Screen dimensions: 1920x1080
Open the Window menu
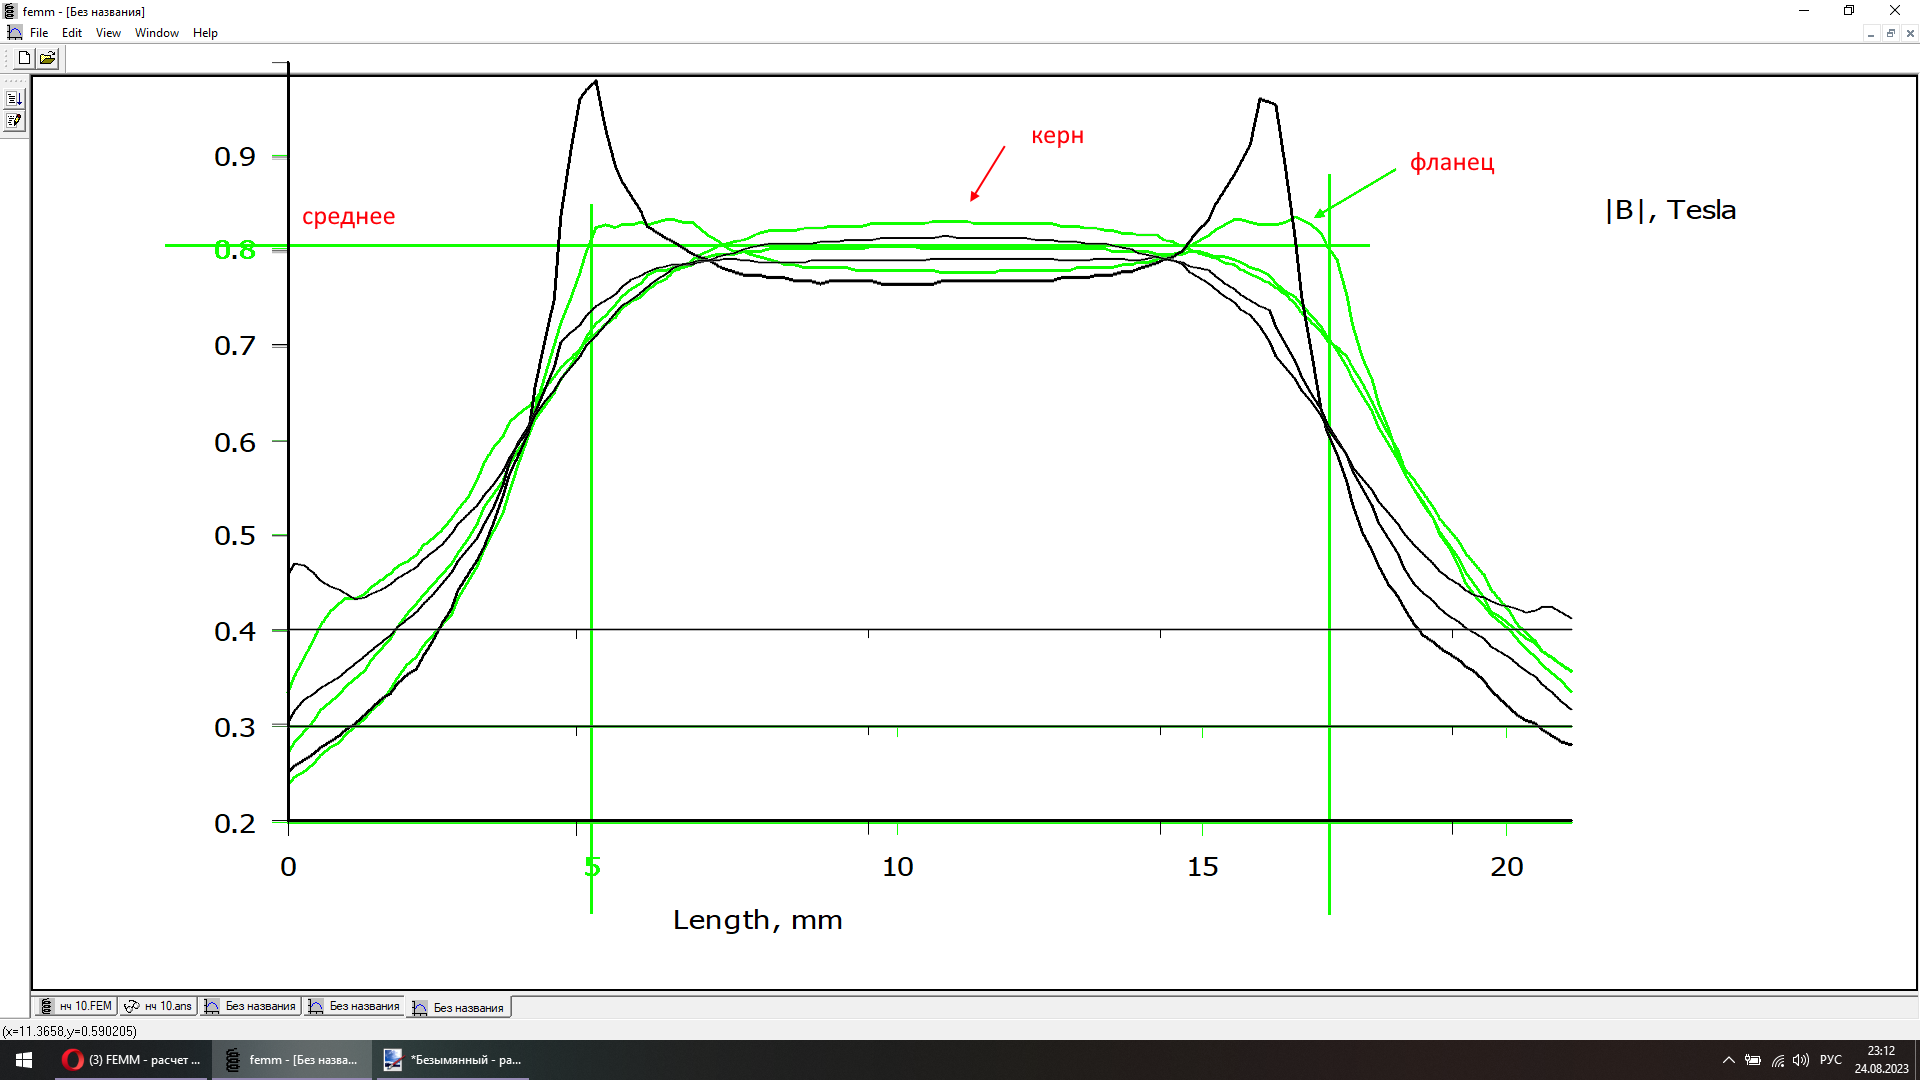(157, 33)
